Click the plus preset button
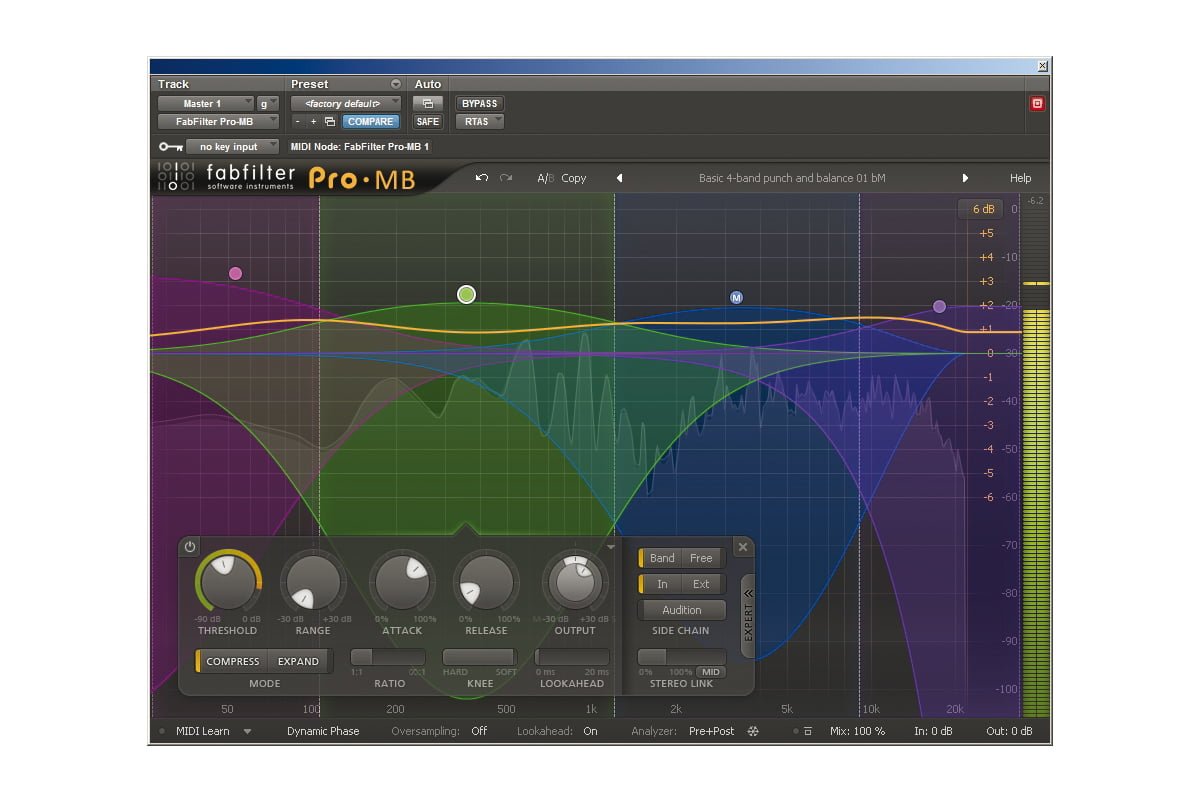This screenshot has height=800, width=1200. (313, 121)
